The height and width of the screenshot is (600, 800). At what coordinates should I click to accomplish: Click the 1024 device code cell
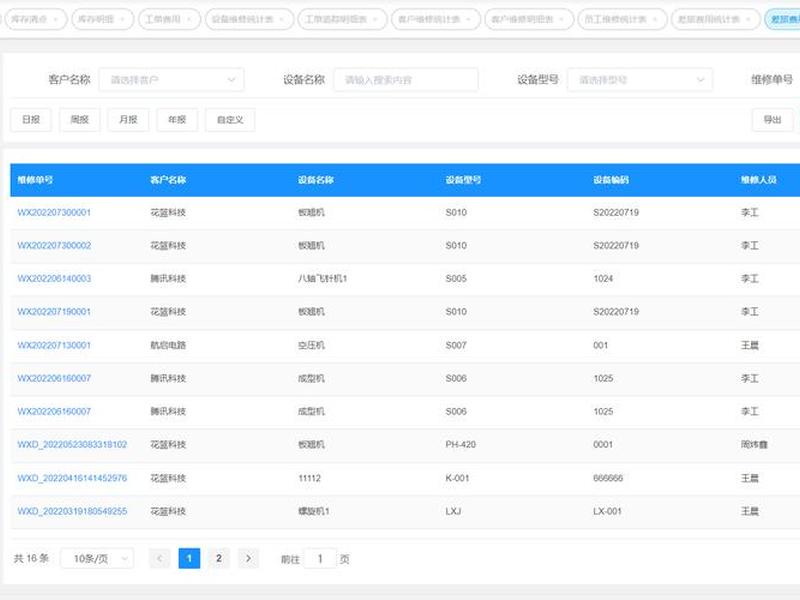click(x=603, y=279)
